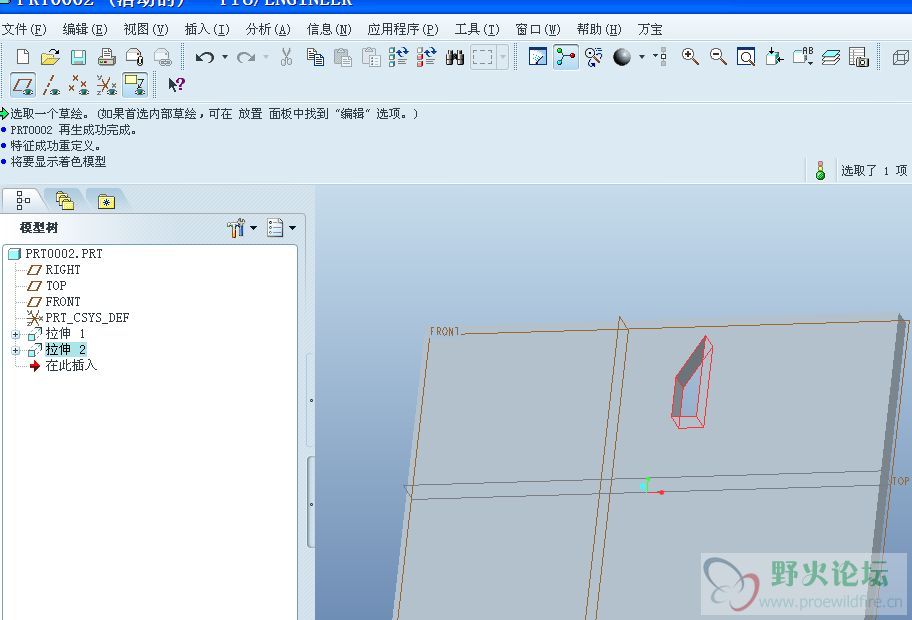Click the context-sensitive help pointer icon
The height and width of the screenshot is (620, 912).
coord(176,85)
